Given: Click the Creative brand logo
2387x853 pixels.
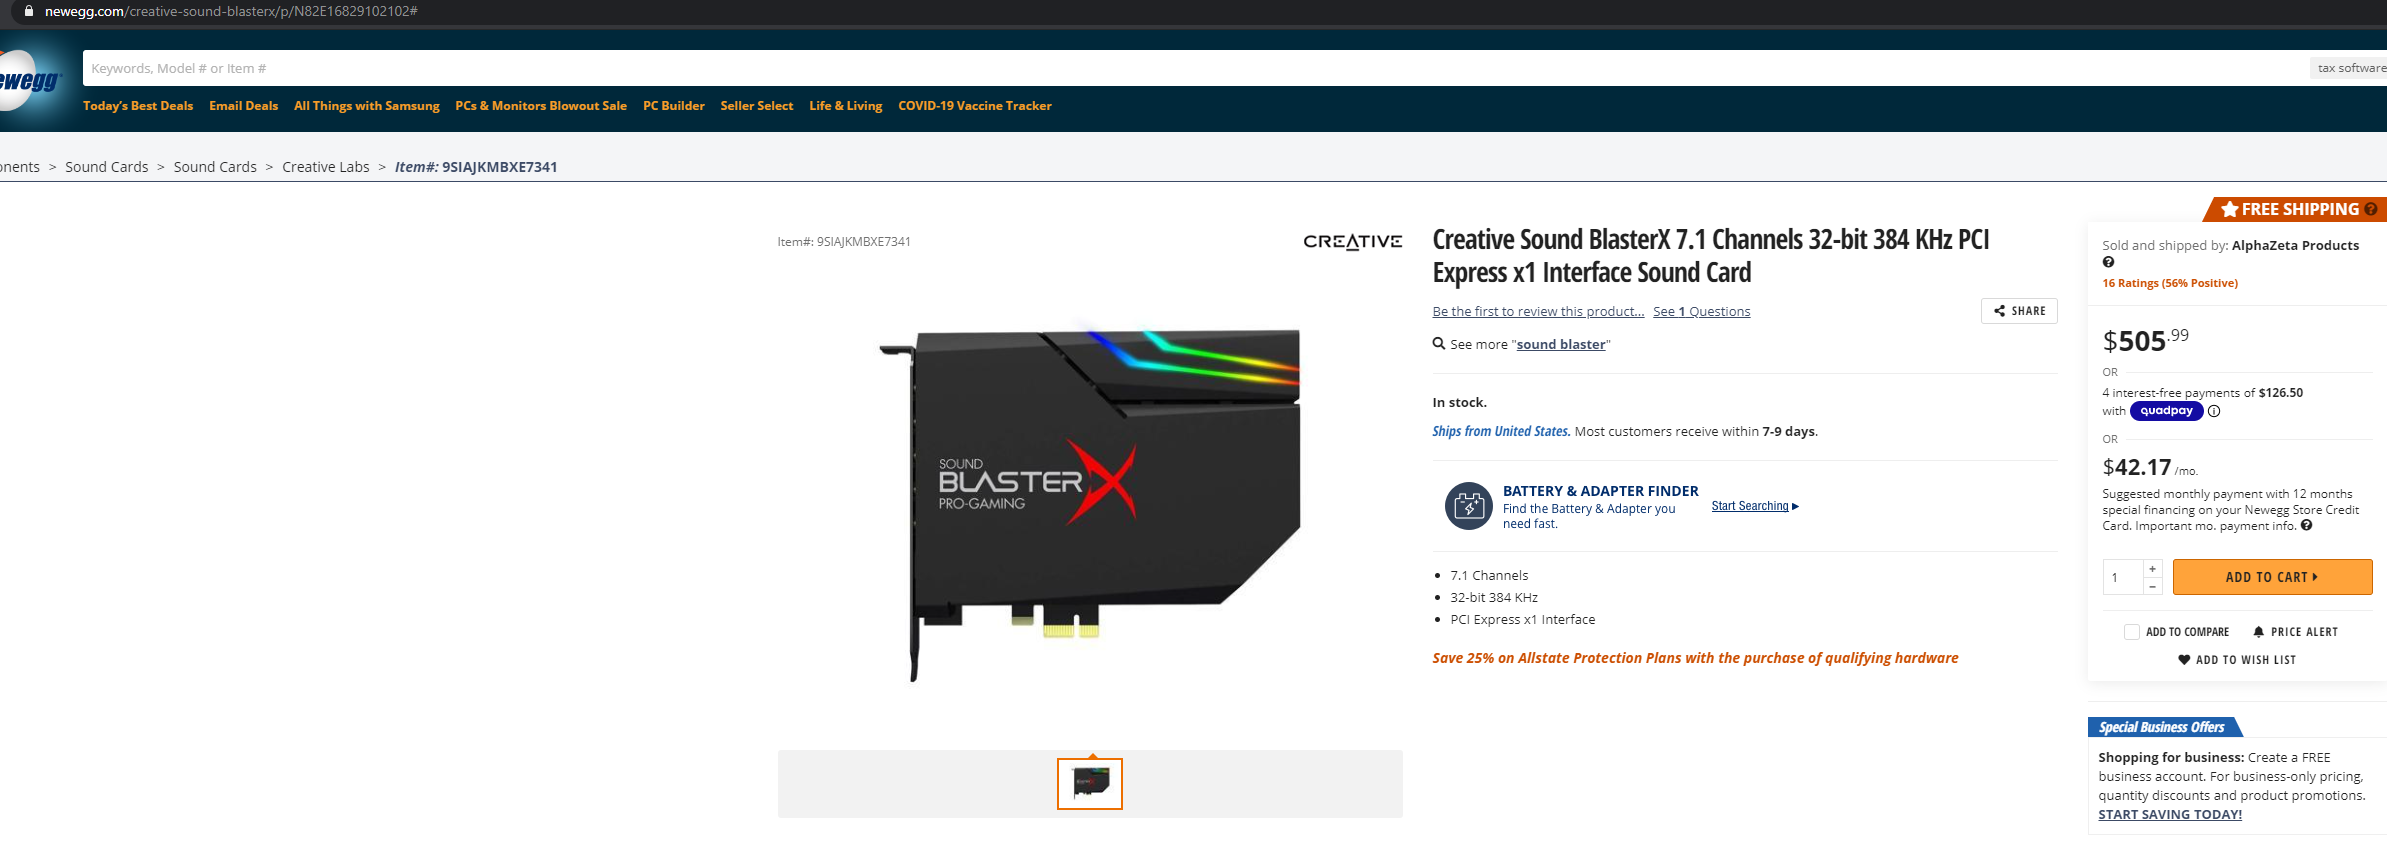Looking at the screenshot, I should [x=1352, y=241].
